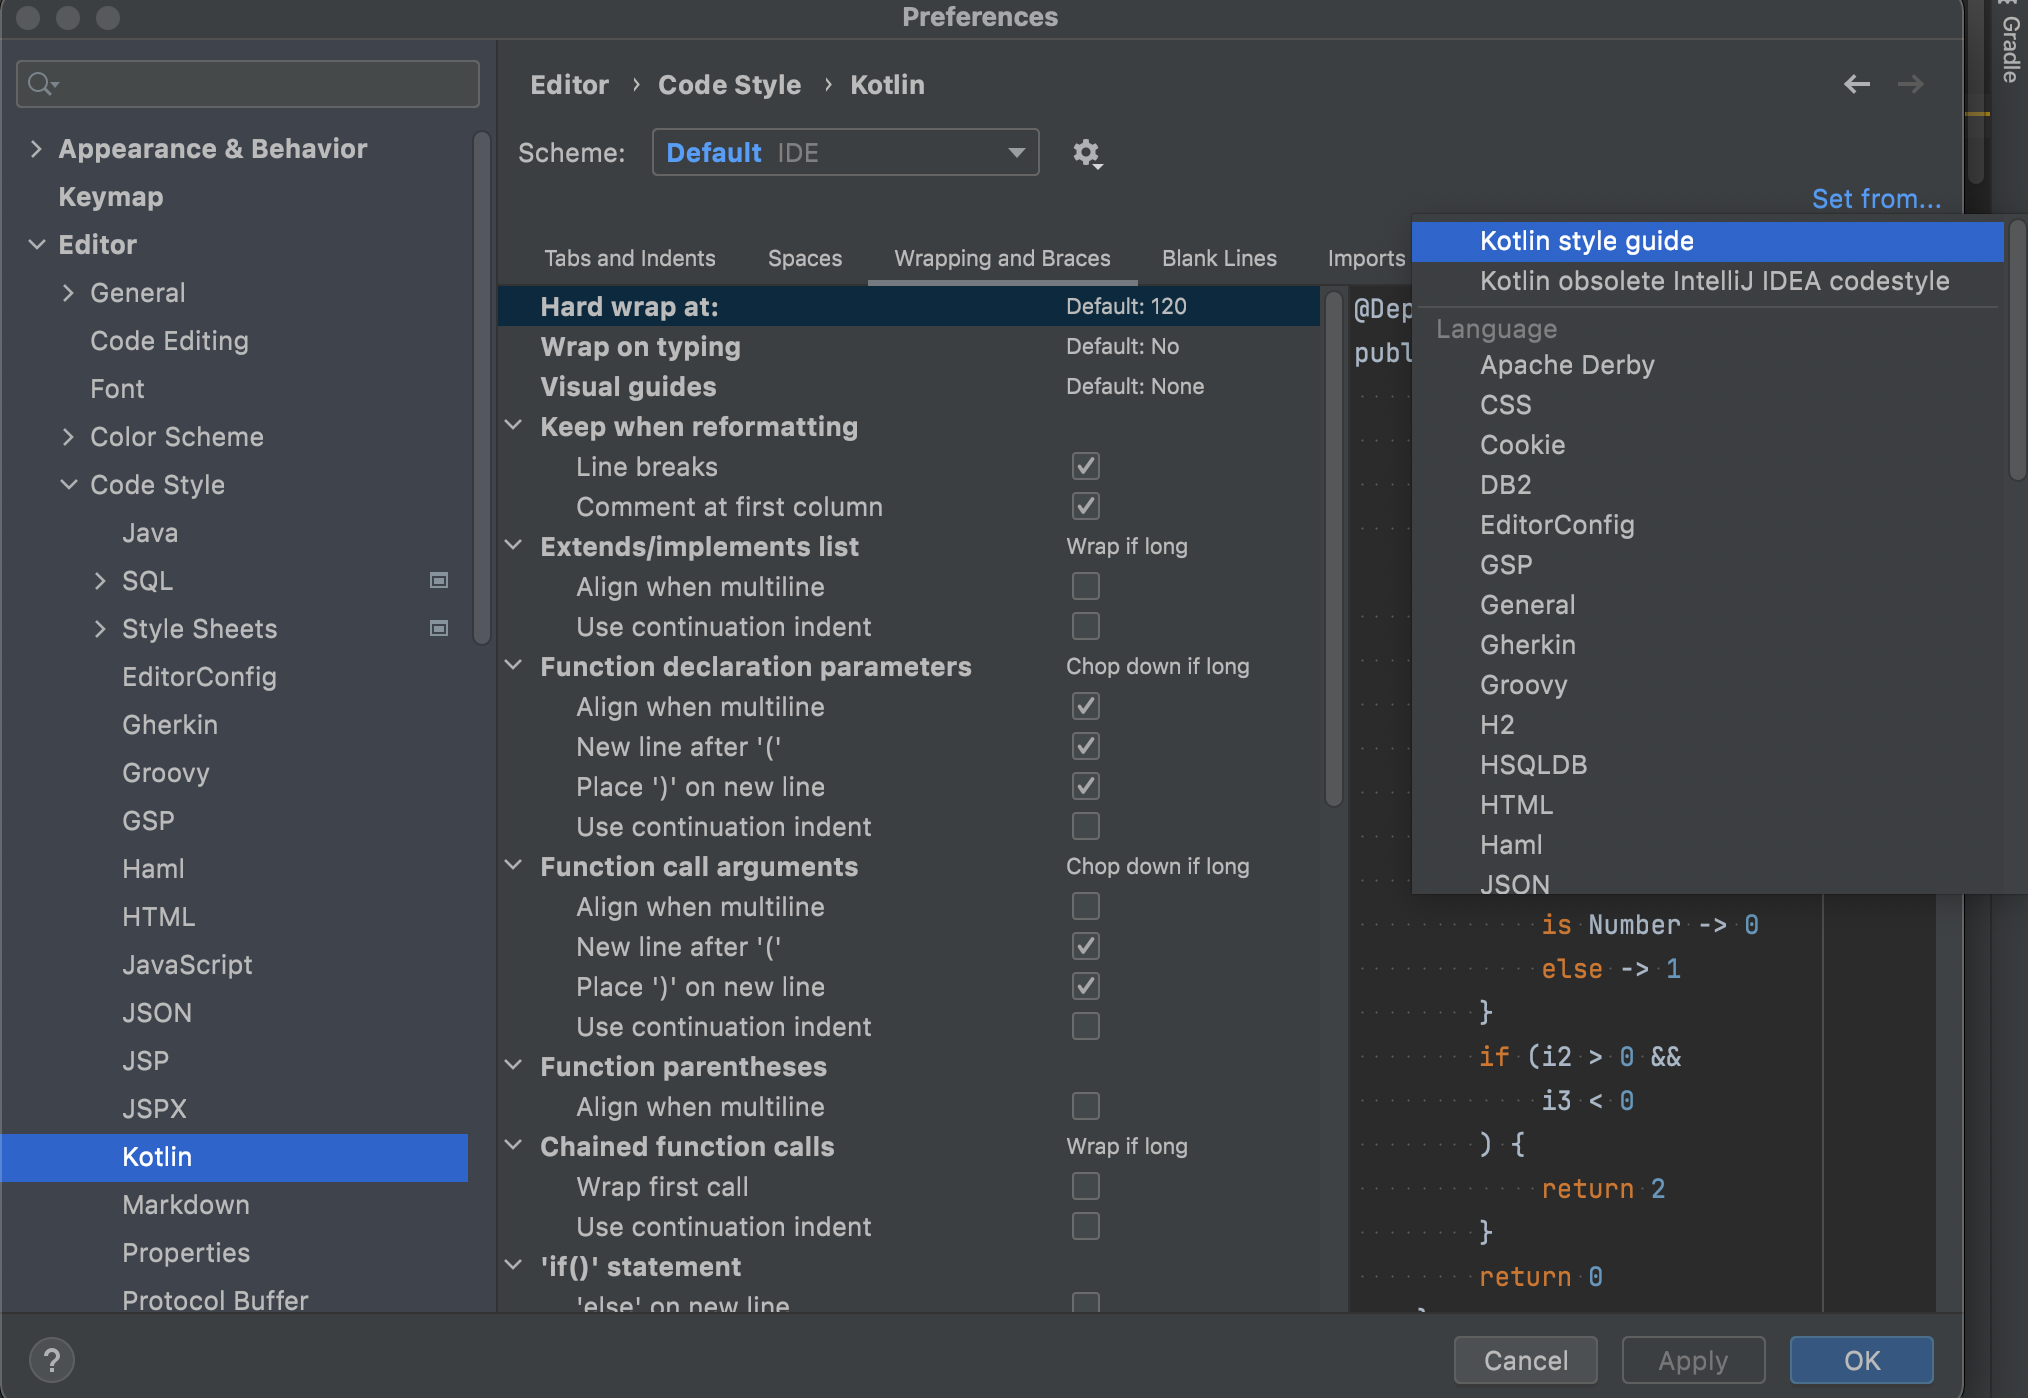Collapse the Function call arguments group
This screenshot has width=2028, height=1398.
pyautogui.click(x=514, y=866)
